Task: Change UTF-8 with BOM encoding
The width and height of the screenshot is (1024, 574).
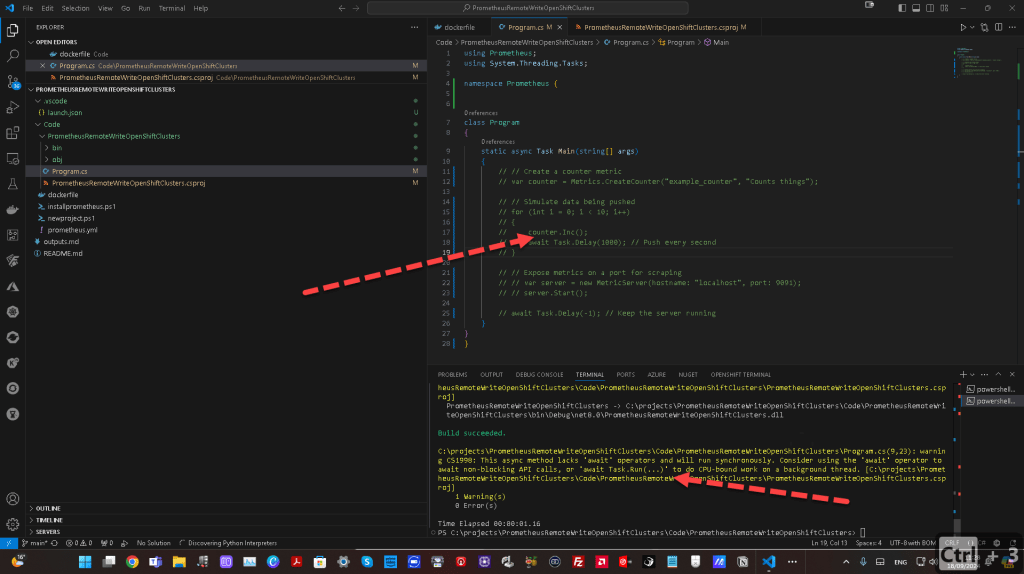Action: click(912, 543)
